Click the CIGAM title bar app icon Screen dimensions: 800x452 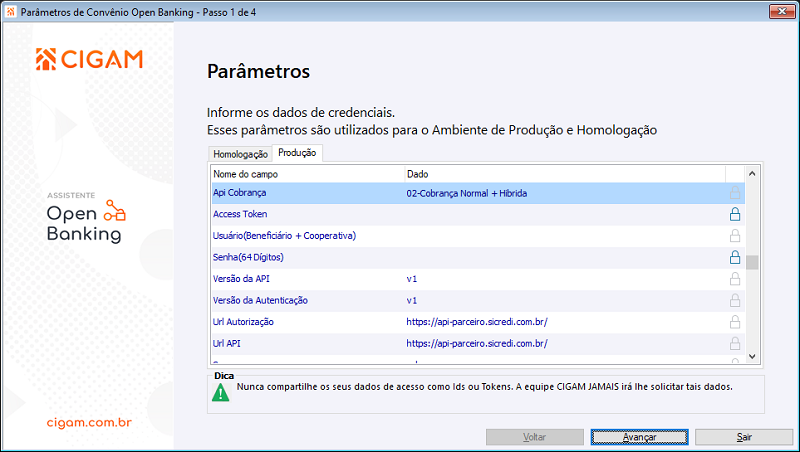click(11, 12)
